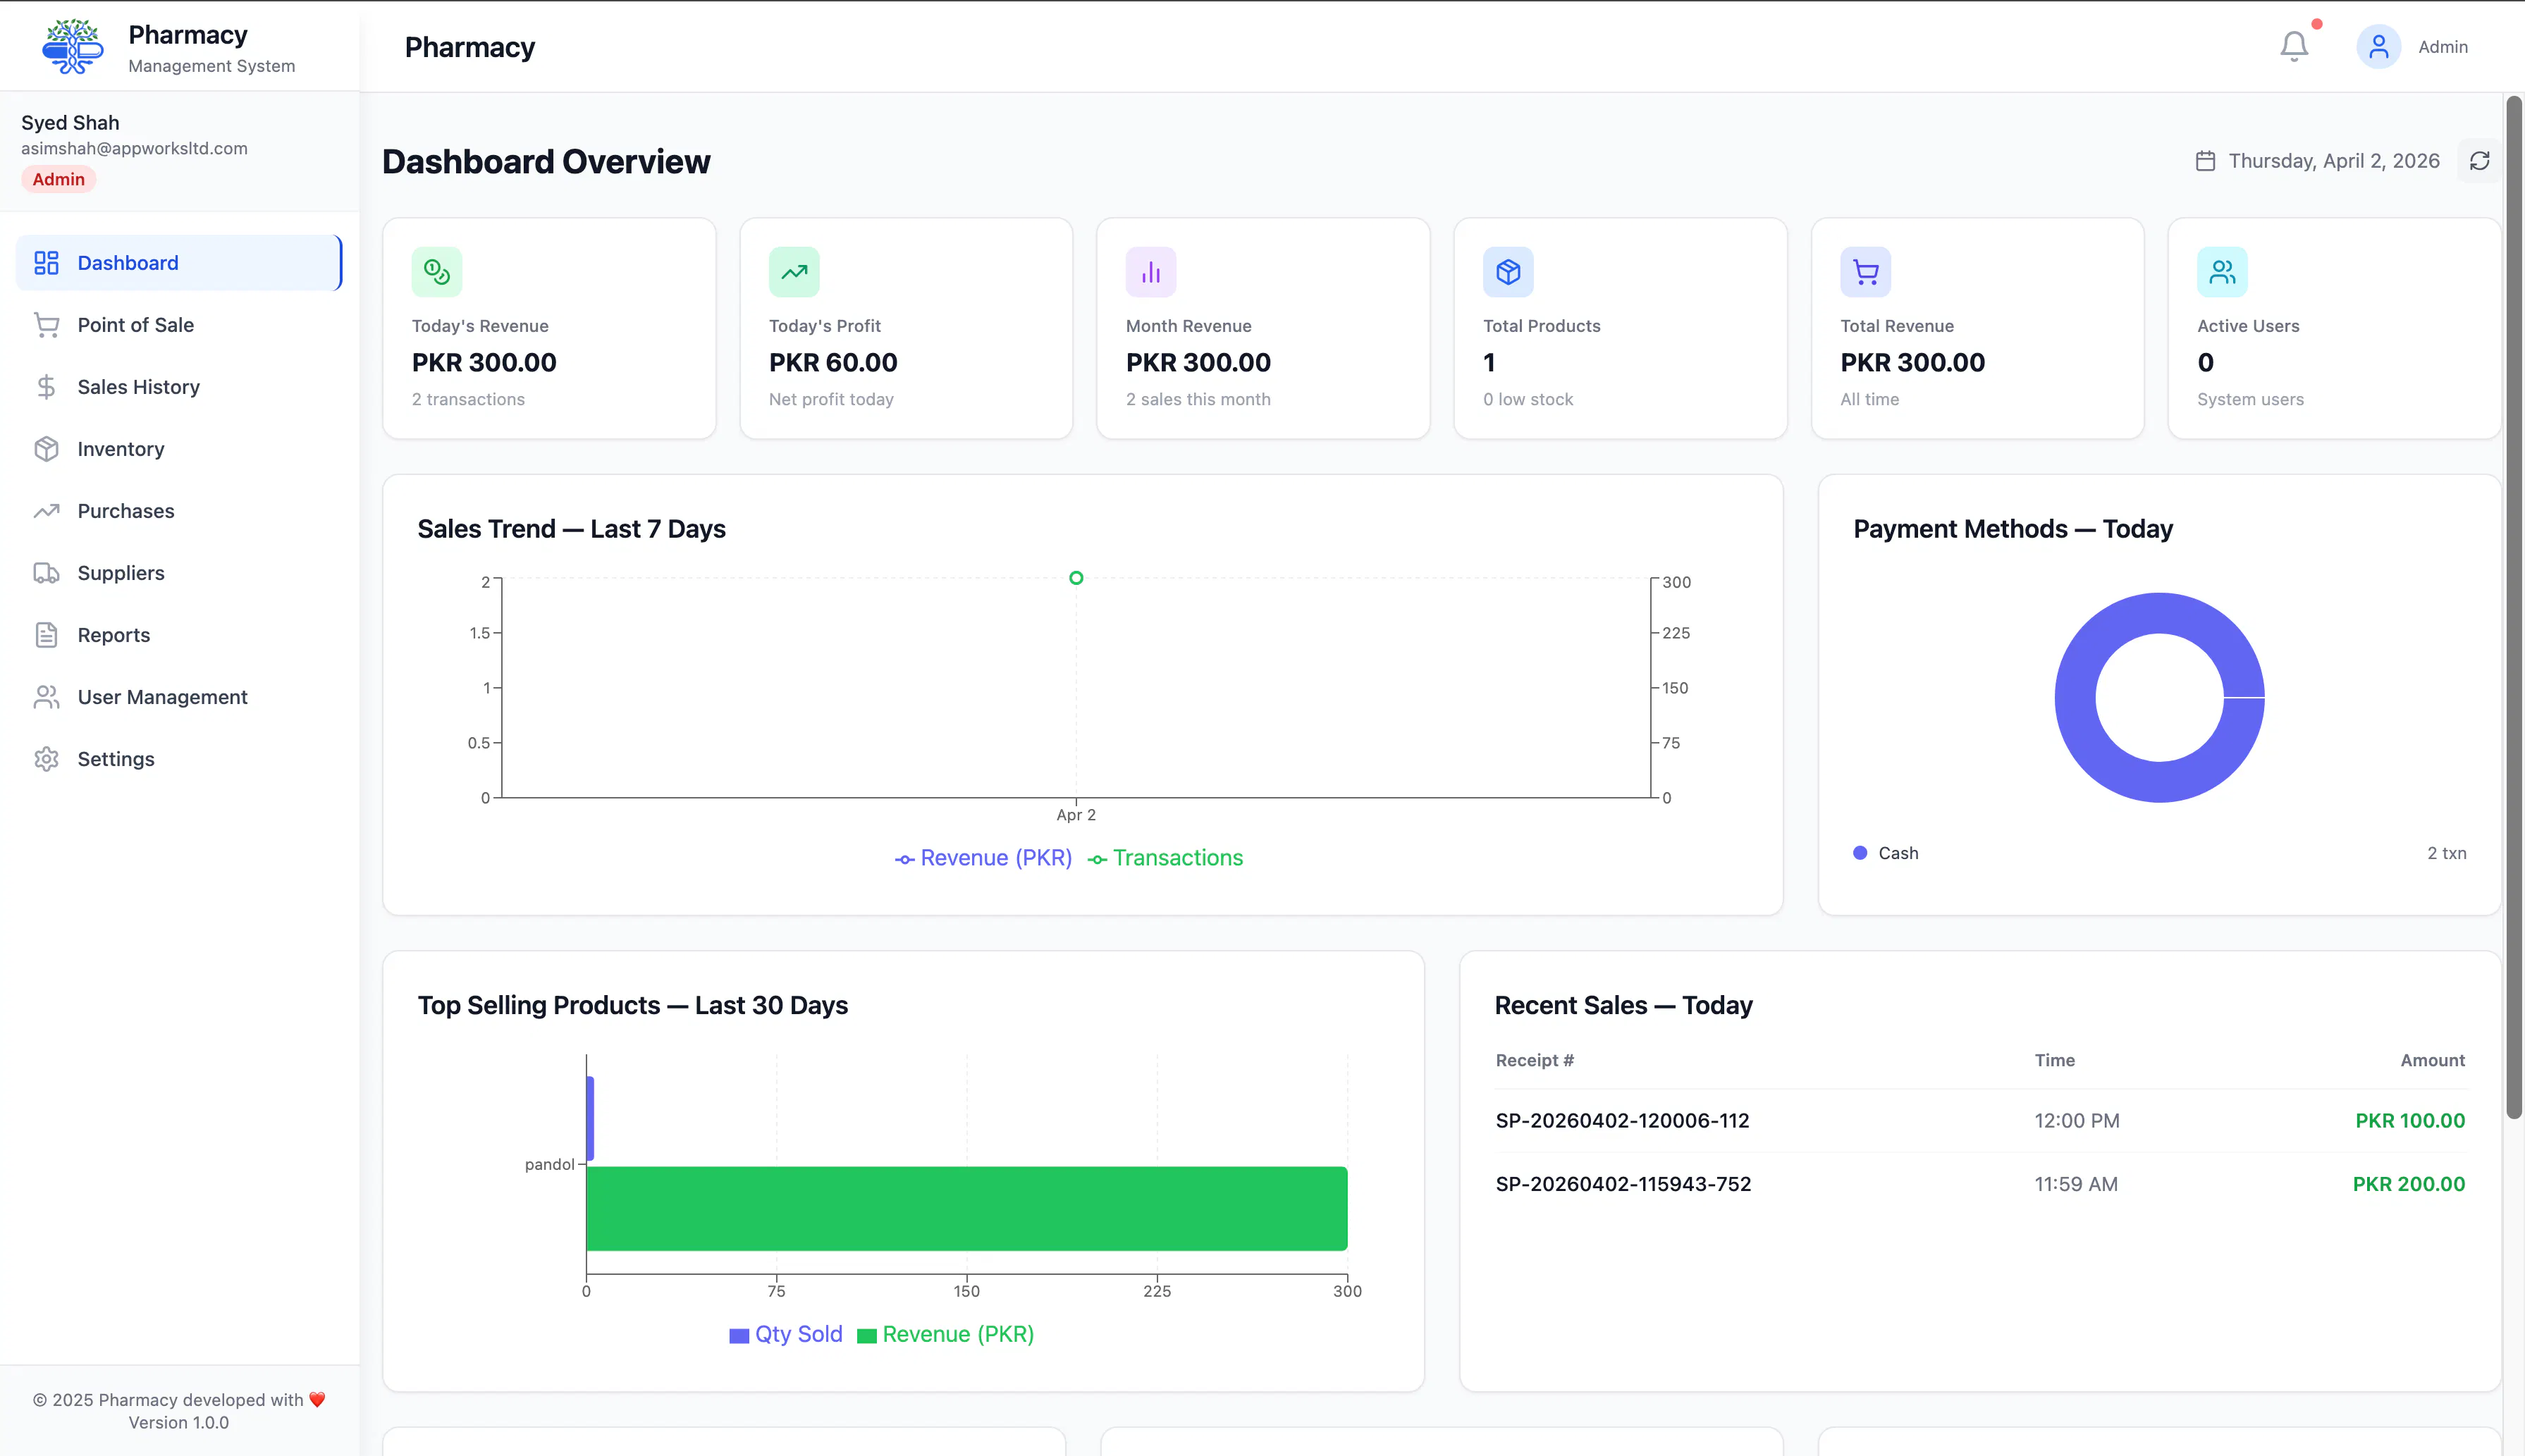The image size is (2525, 1456).
Task: Click the purple Cash legend dot
Action: pos(1860,853)
